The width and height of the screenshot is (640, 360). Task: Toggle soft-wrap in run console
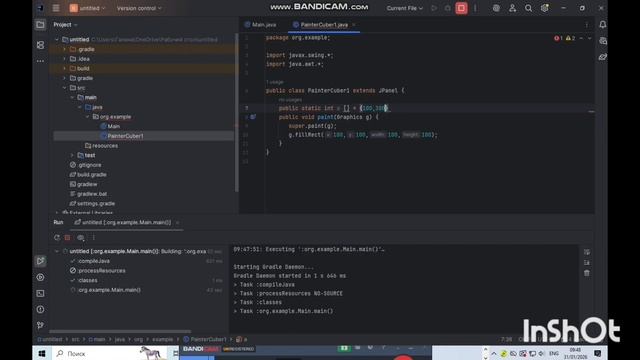(587, 252)
